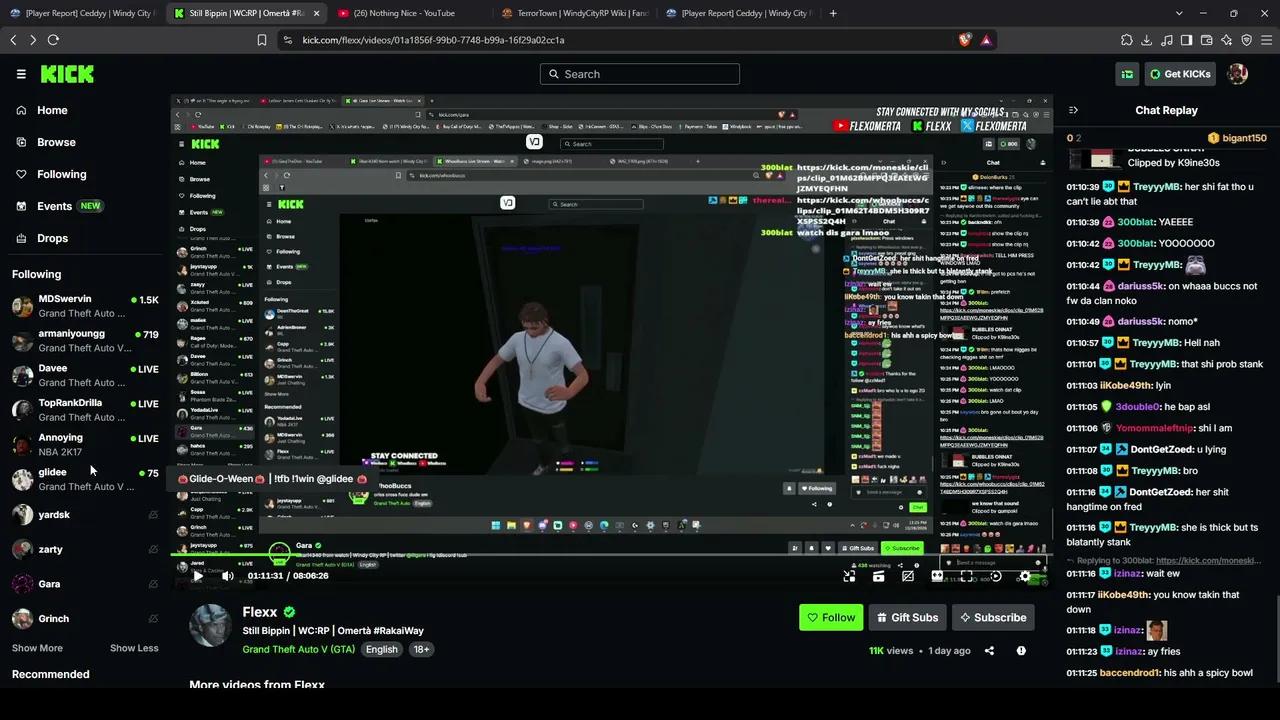This screenshot has height=720, width=1280.
Task: Share this video via share icon
Action: pyautogui.click(x=989, y=651)
